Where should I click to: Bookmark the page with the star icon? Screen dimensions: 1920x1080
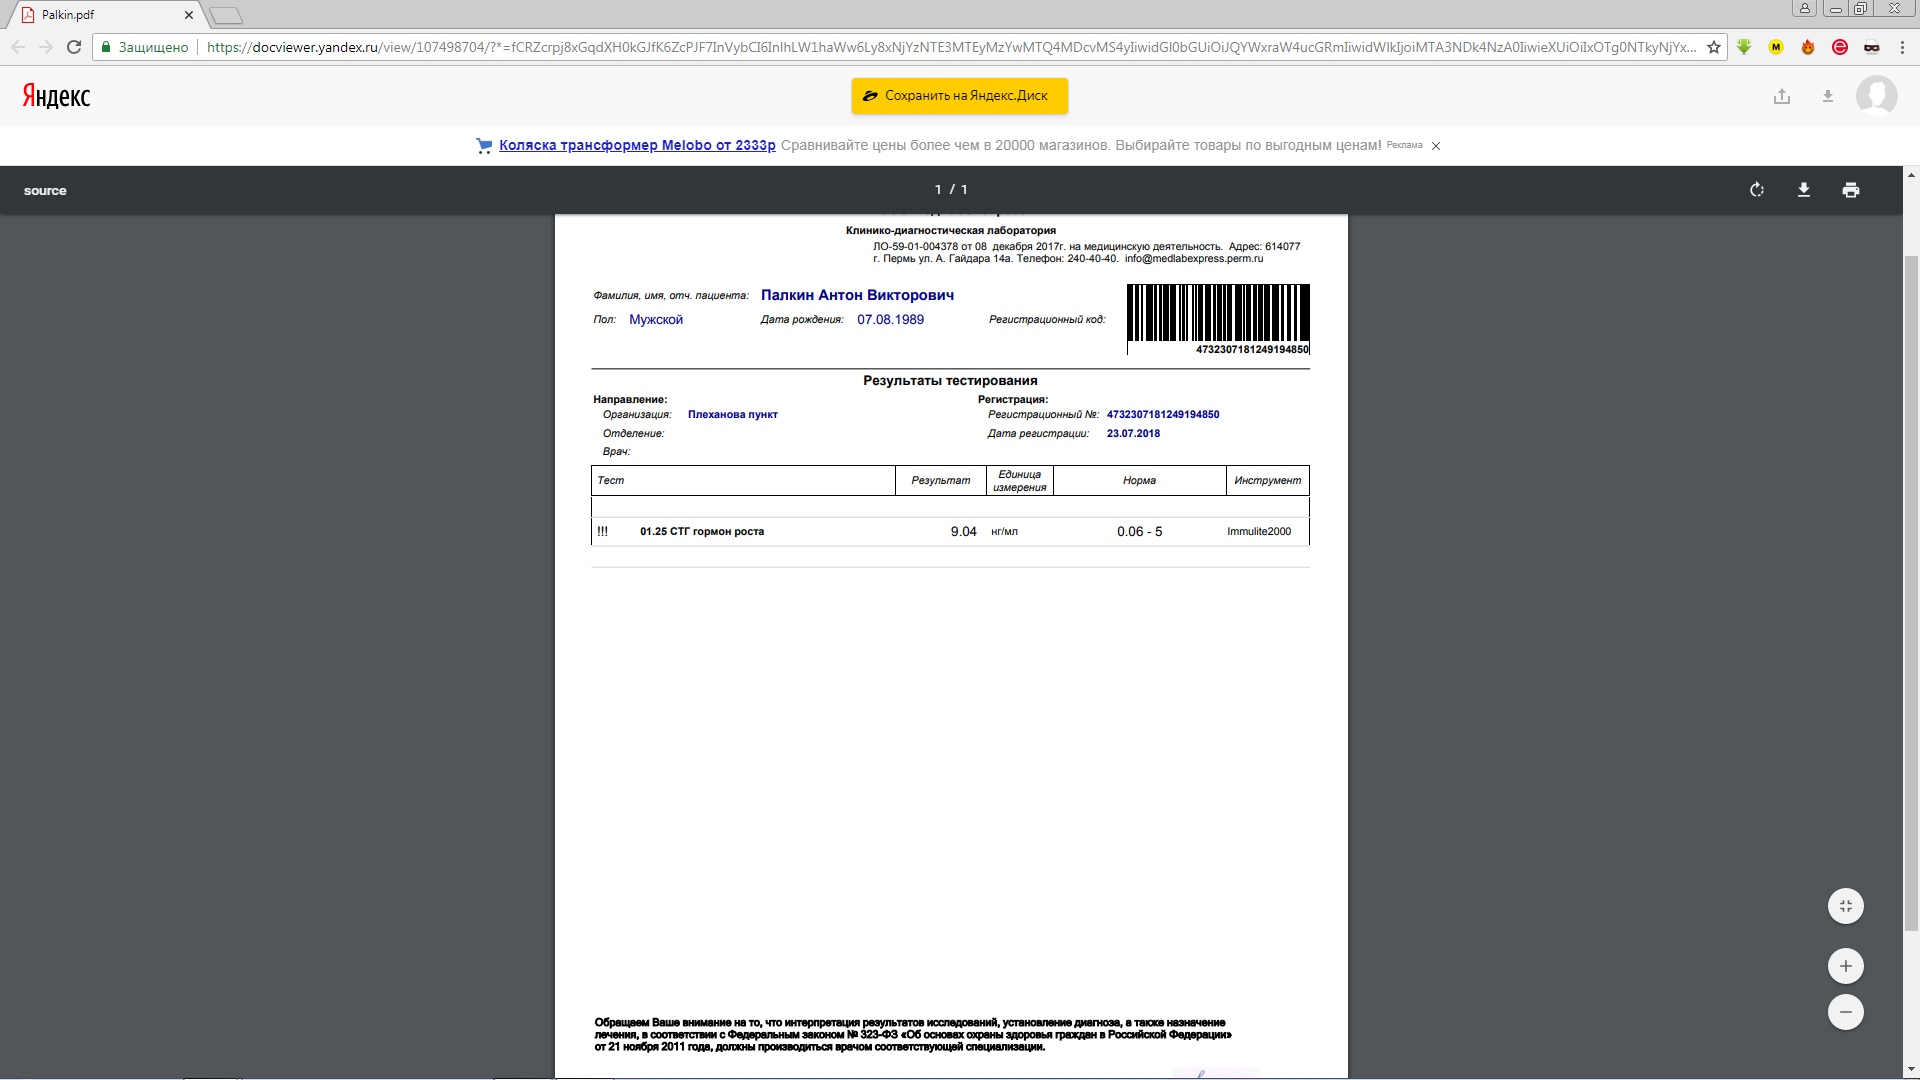tap(1714, 47)
